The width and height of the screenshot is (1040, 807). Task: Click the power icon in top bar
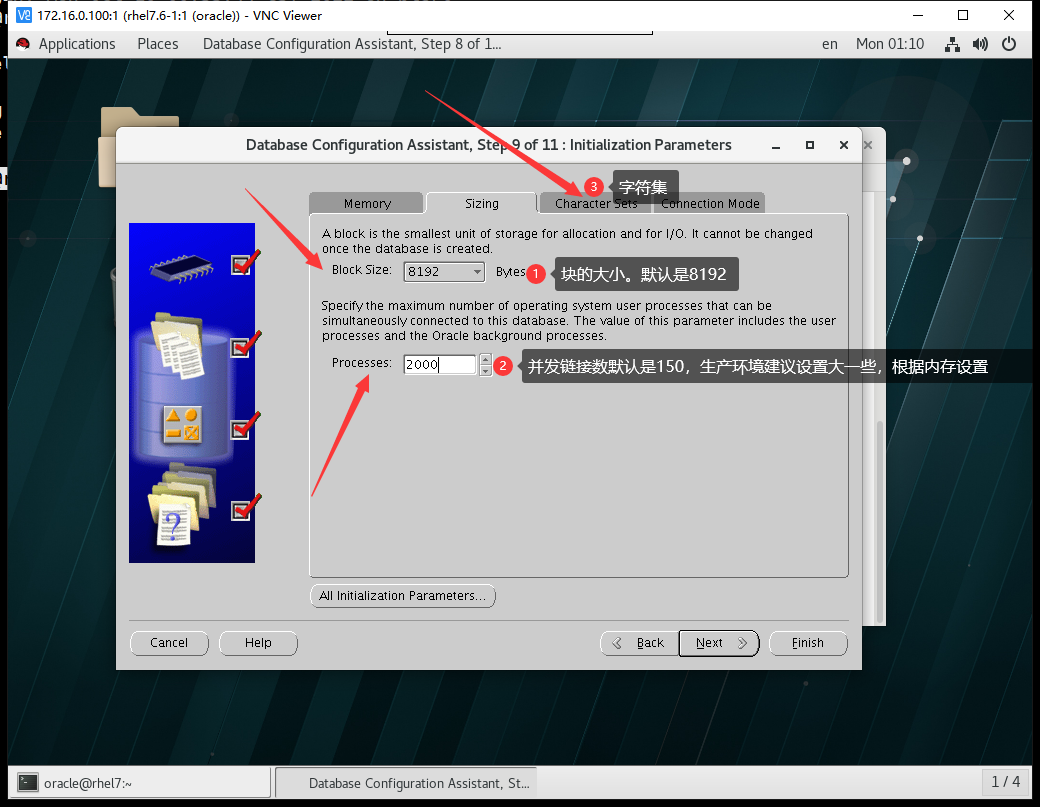click(1009, 44)
